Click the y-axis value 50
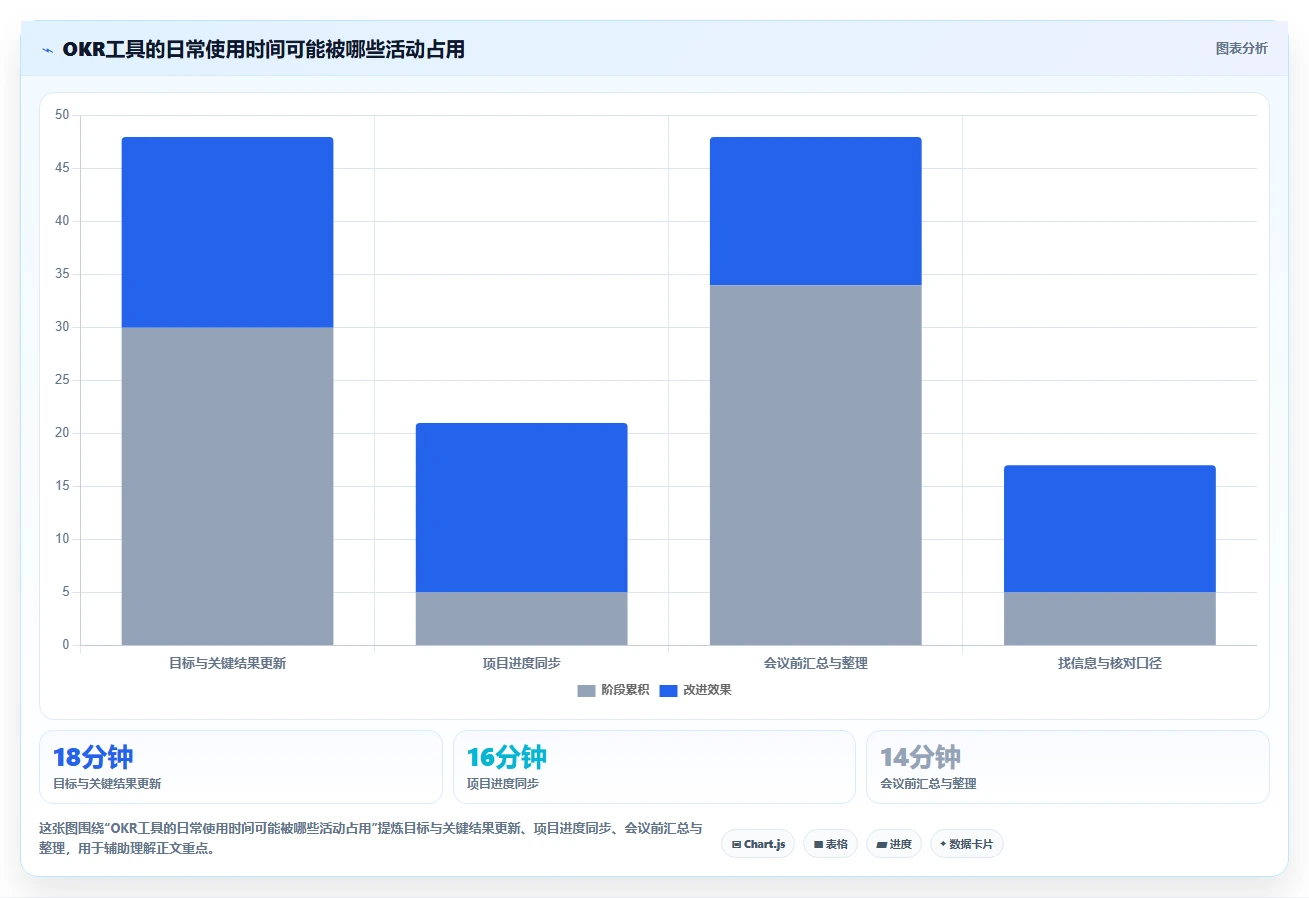The width and height of the screenshot is (1309, 898). [62, 115]
